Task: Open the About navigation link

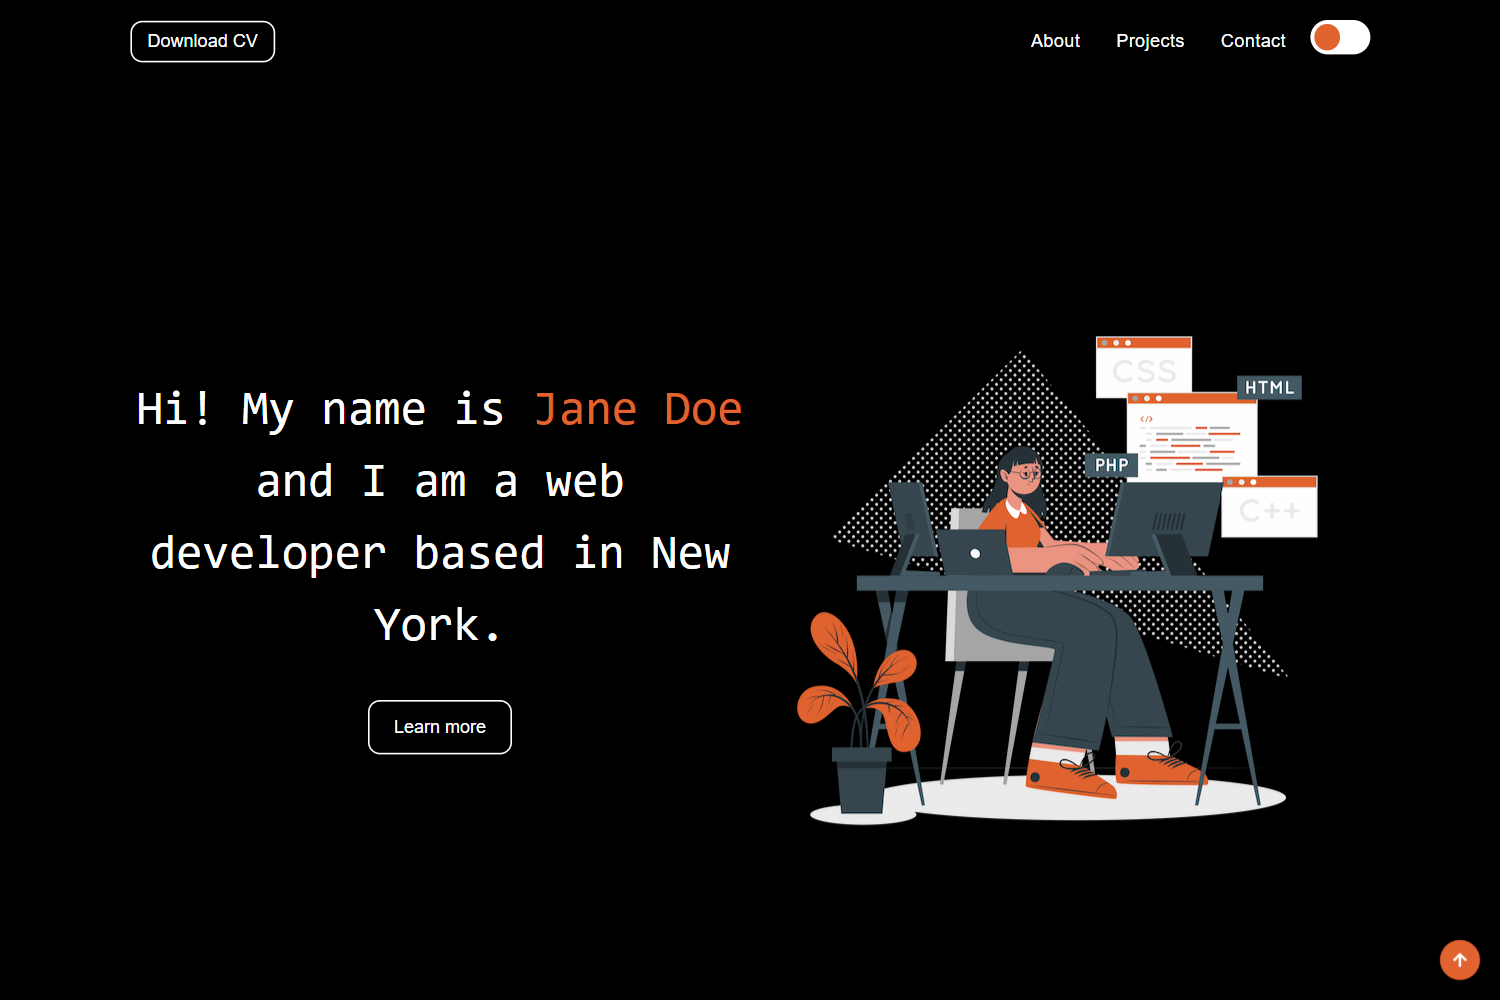Action: (1055, 41)
